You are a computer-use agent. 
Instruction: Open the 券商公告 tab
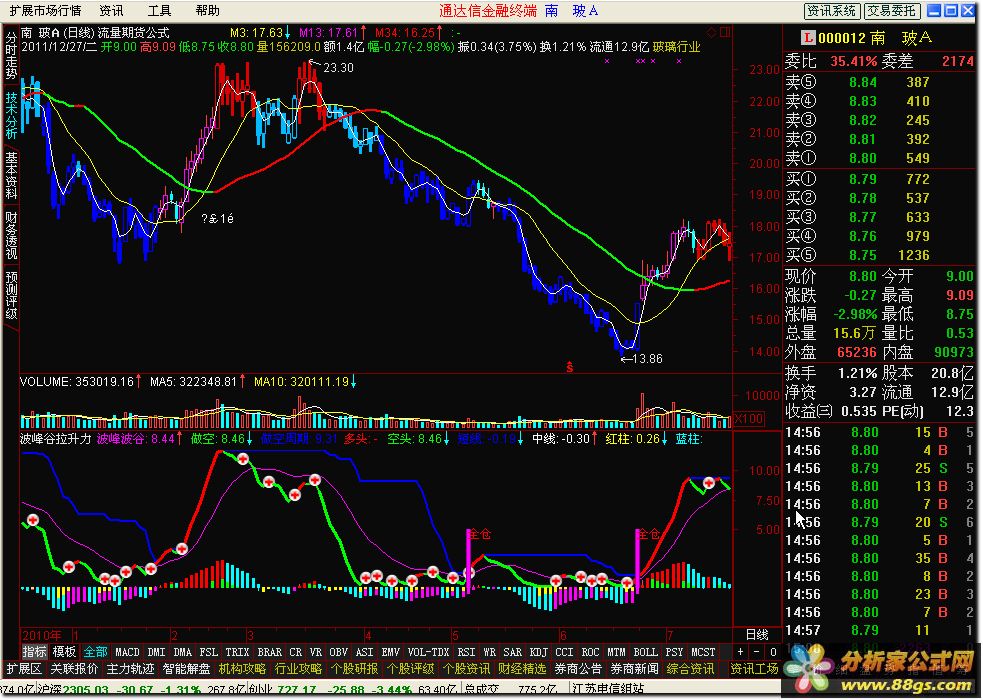tap(579, 669)
